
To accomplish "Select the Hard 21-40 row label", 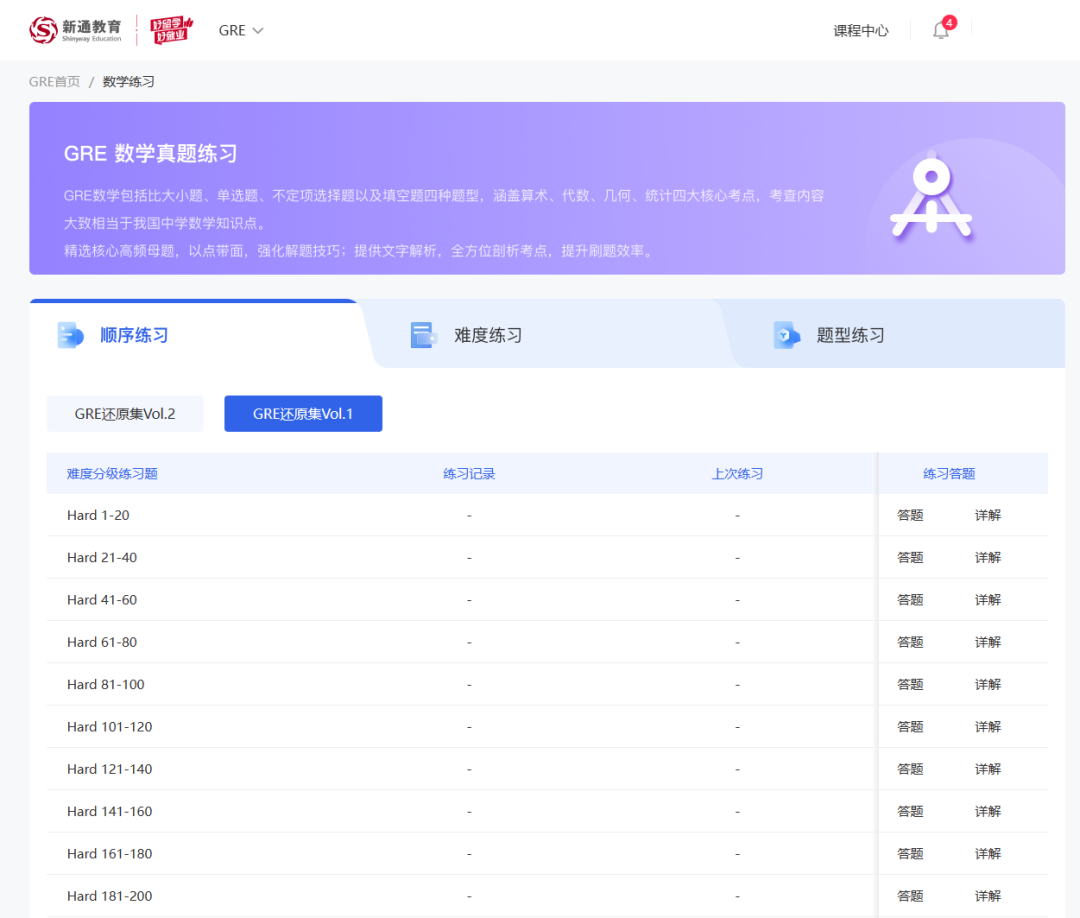I will pos(102,558).
